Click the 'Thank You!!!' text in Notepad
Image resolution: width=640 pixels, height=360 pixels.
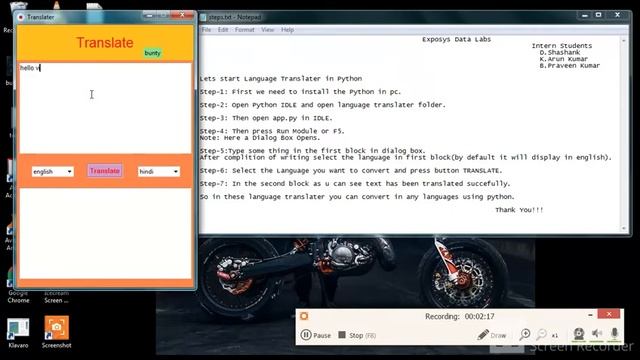point(519,210)
